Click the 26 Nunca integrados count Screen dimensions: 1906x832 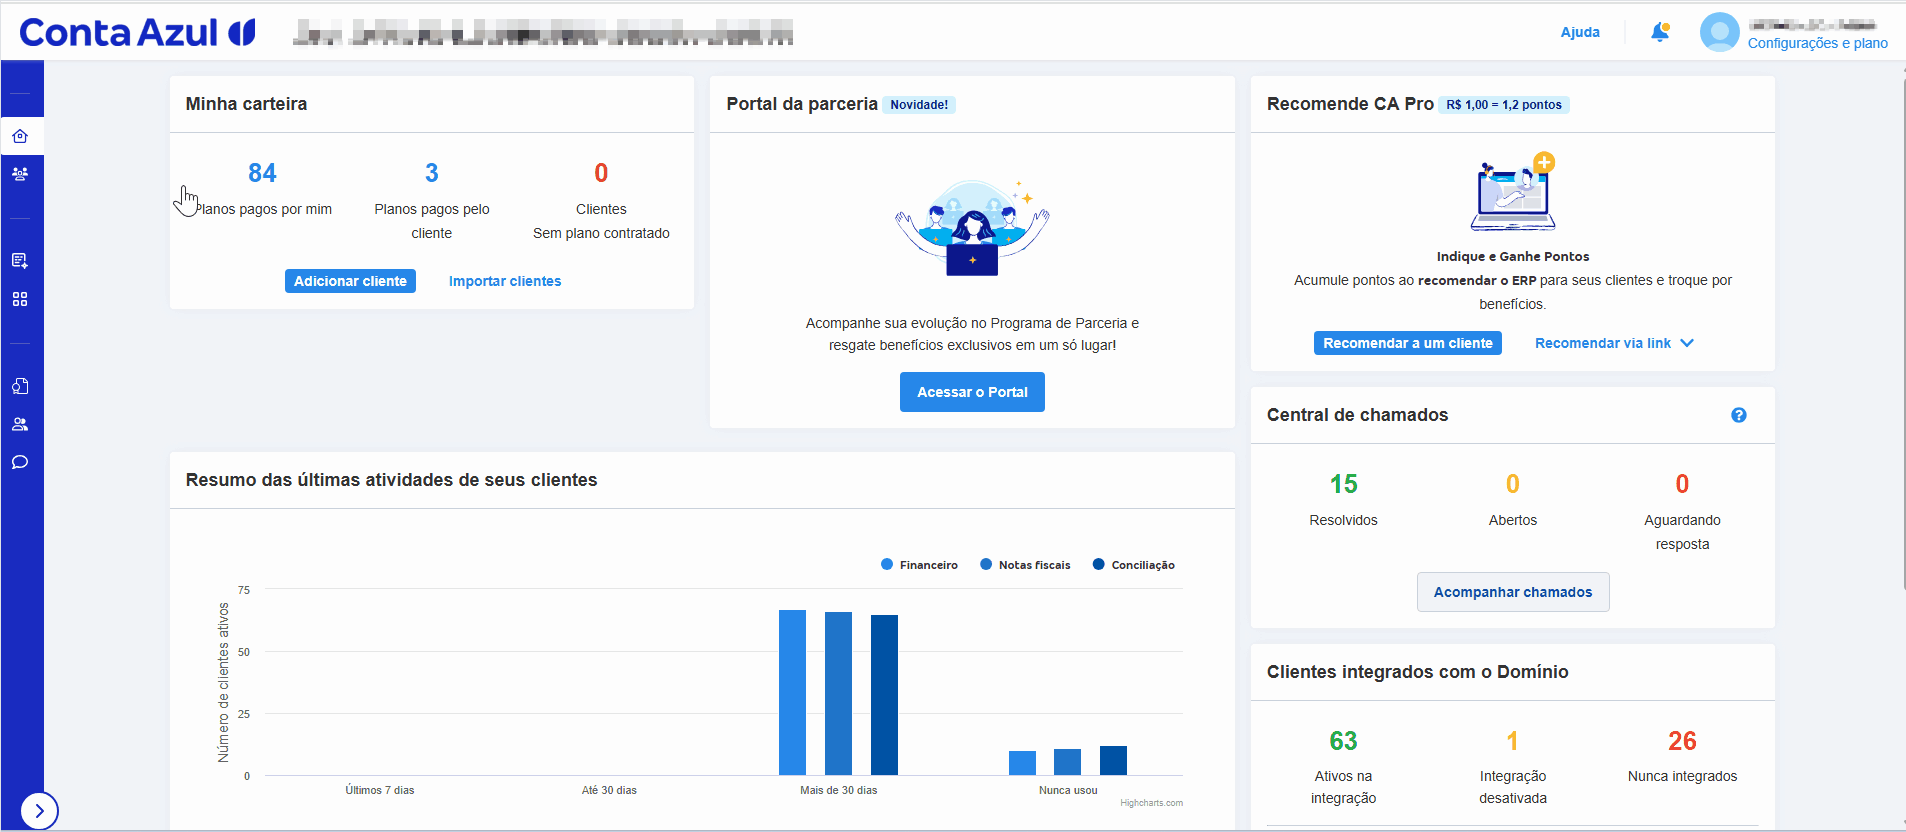pos(1682,741)
